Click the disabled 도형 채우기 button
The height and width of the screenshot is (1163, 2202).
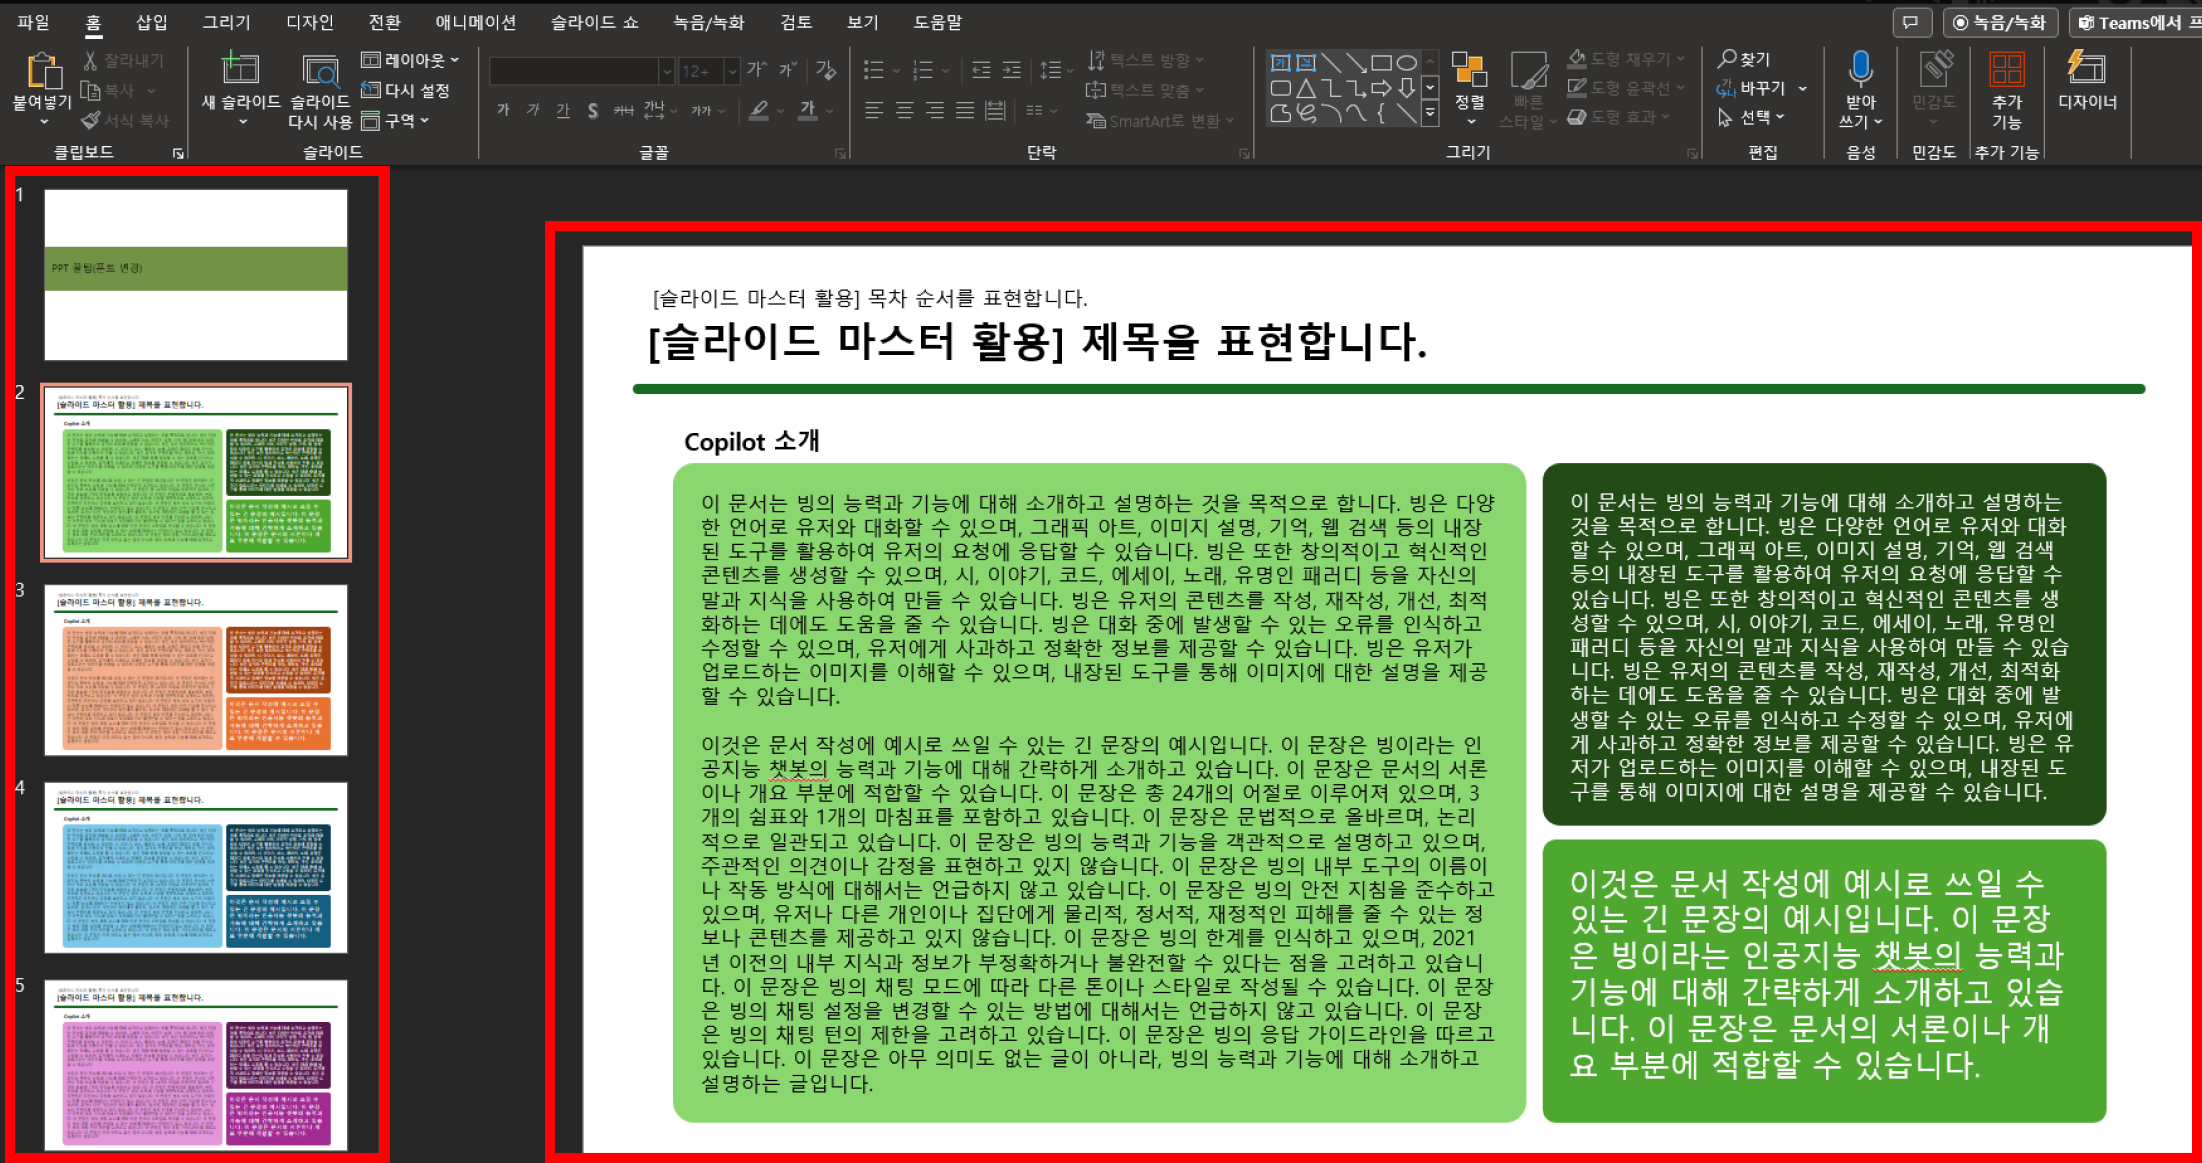coord(1626,59)
